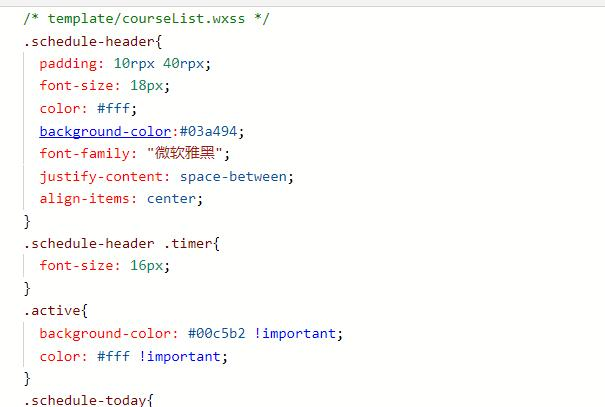Follow the underlined background-color property link

coord(105,132)
